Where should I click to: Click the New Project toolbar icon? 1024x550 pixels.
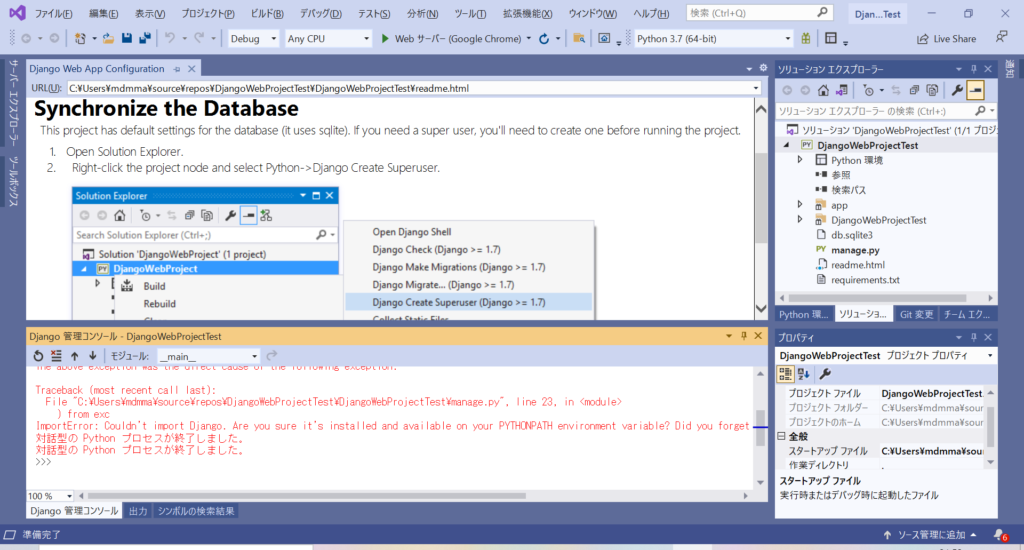point(80,39)
